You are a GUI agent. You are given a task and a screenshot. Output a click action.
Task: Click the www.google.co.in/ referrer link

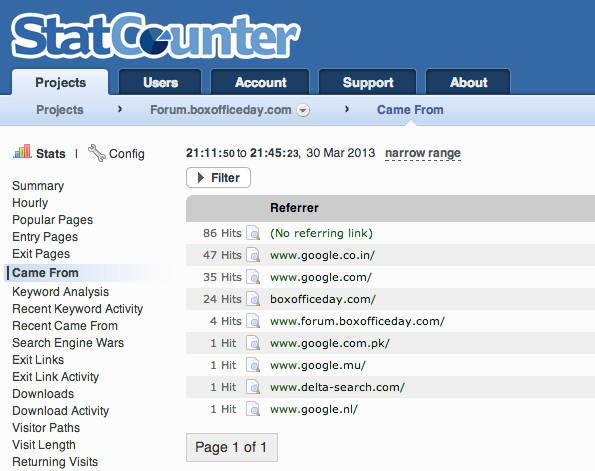[x=322, y=255]
